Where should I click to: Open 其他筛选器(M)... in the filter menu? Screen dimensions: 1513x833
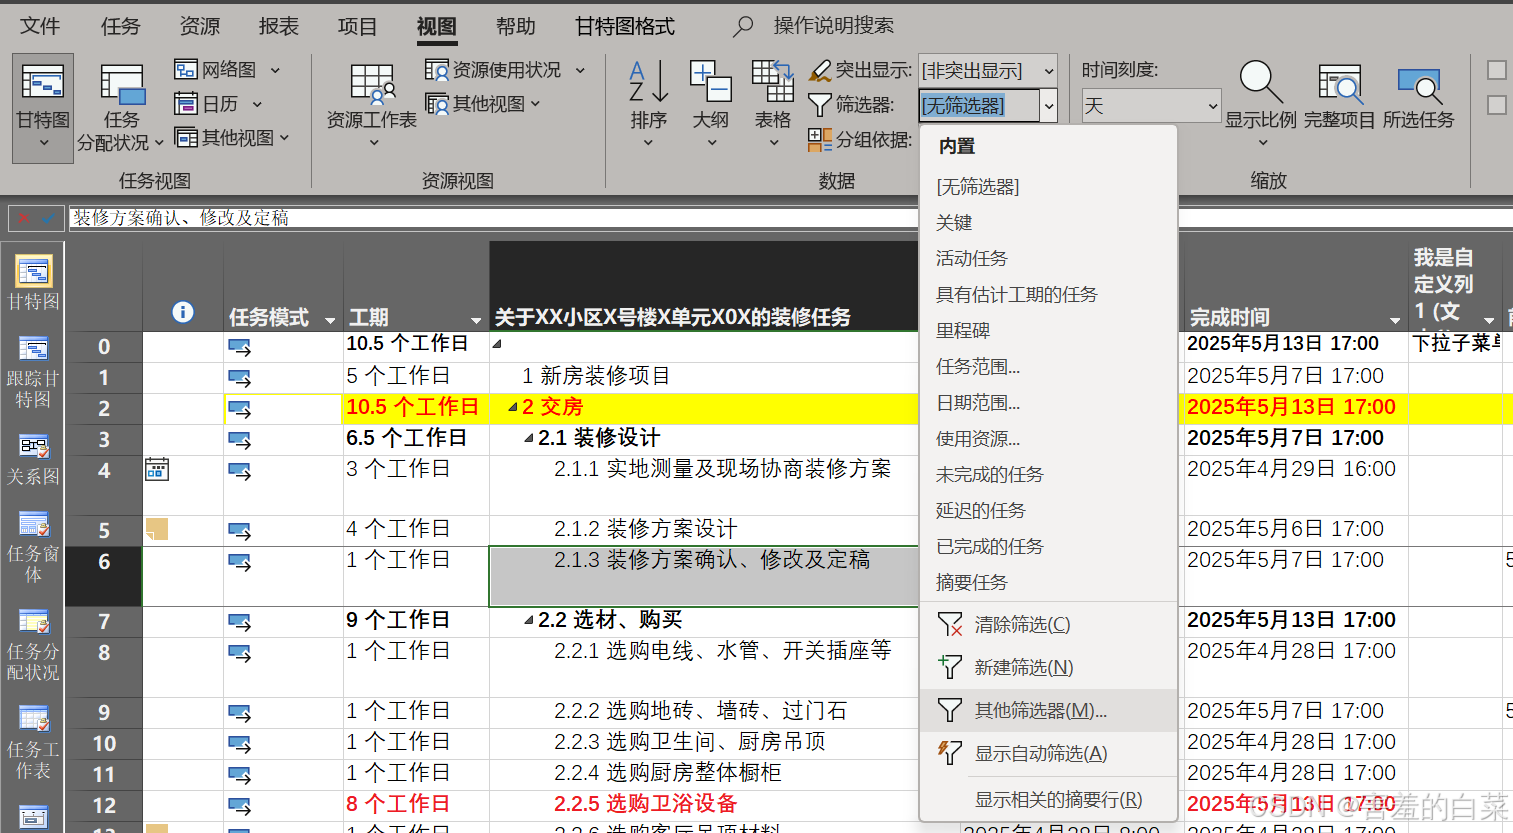[1048, 710]
